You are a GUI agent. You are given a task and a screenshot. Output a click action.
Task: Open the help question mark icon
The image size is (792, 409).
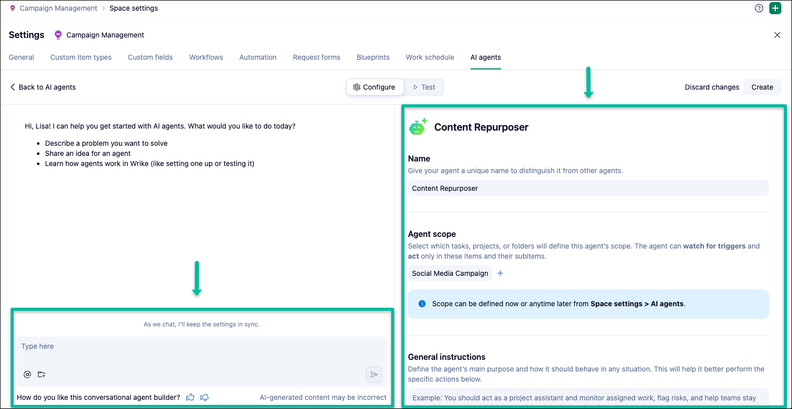(x=759, y=8)
